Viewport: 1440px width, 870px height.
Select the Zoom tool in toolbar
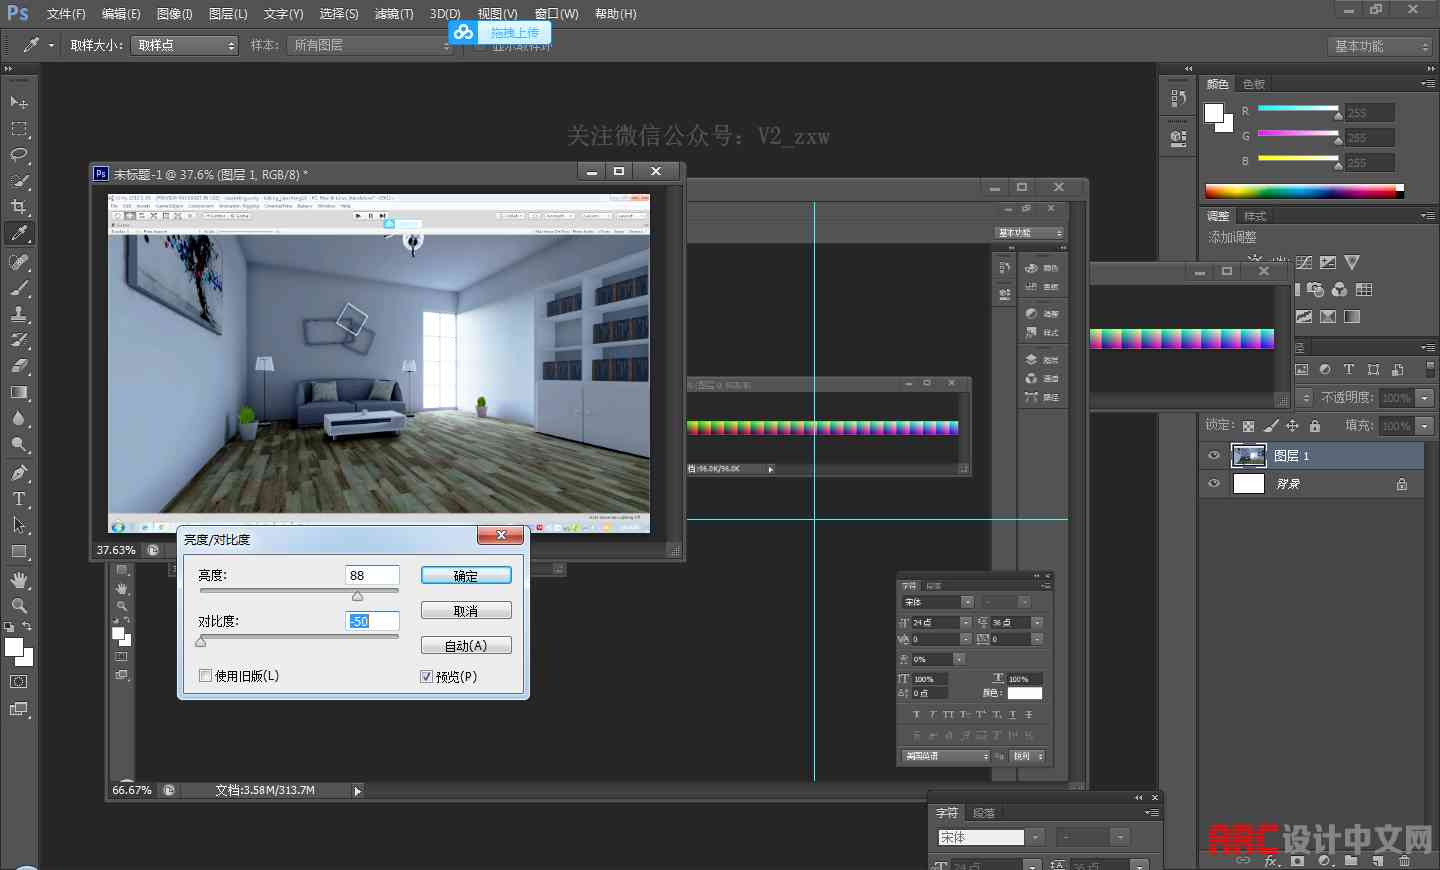pyautogui.click(x=19, y=606)
